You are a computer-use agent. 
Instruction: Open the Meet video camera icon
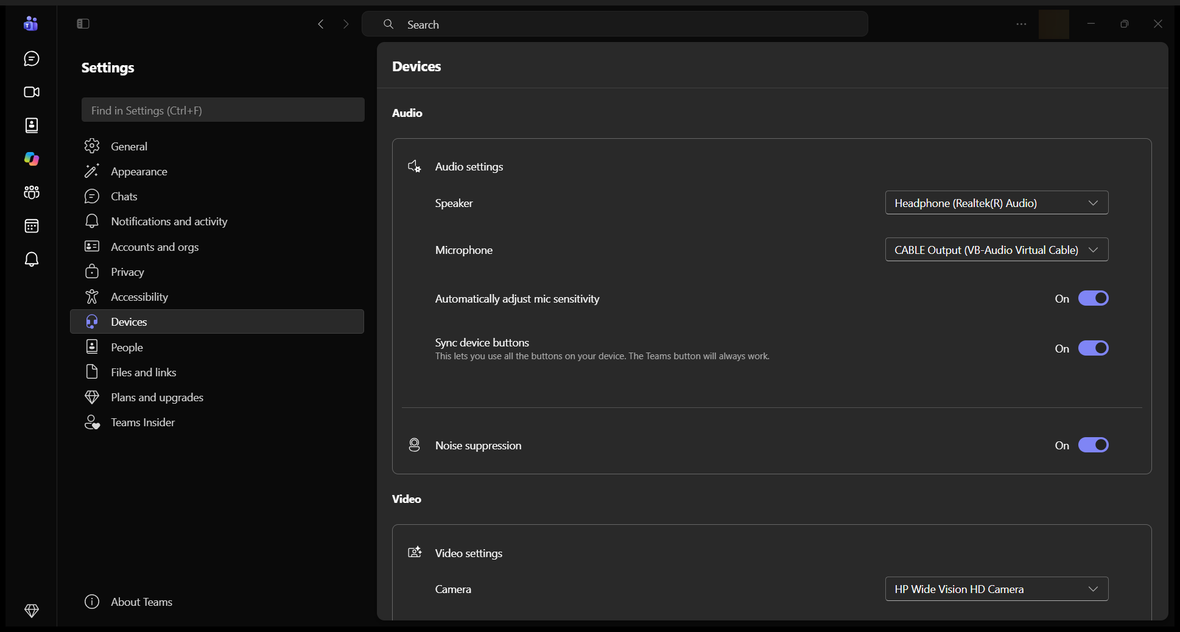[x=31, y=92]
